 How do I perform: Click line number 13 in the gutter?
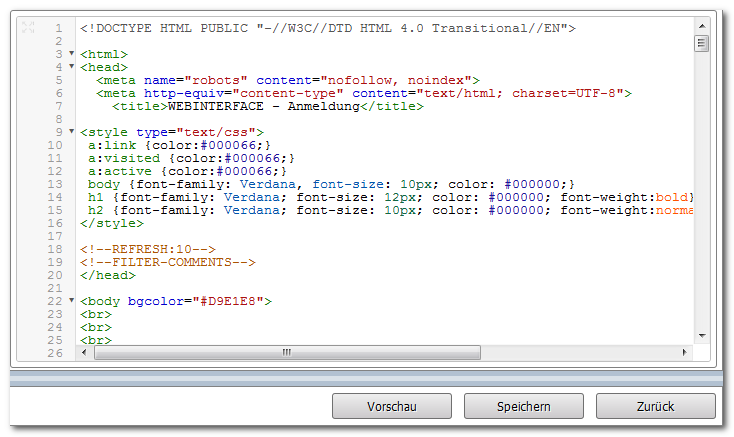click(x=55, y=184)
